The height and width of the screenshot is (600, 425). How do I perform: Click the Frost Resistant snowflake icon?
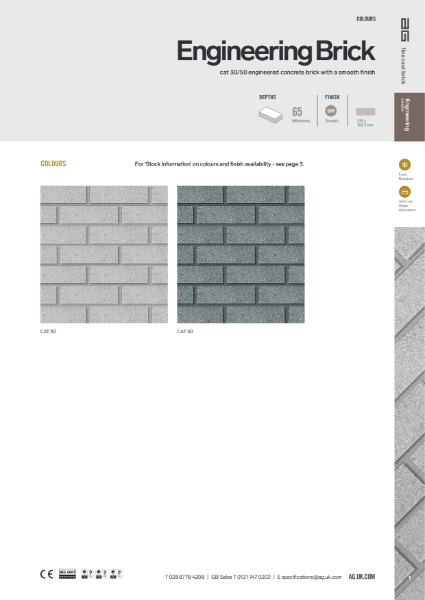pos(404,165)
